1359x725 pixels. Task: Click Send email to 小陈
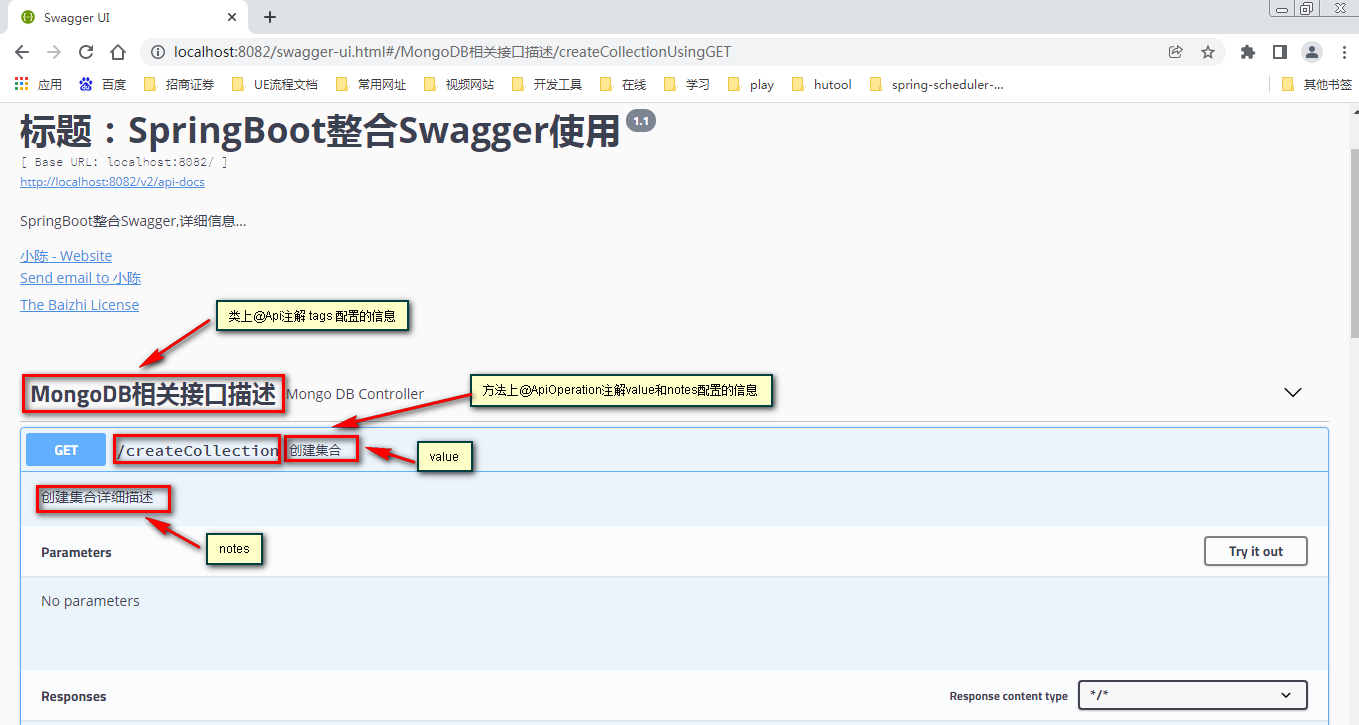(x=80, y=278)
